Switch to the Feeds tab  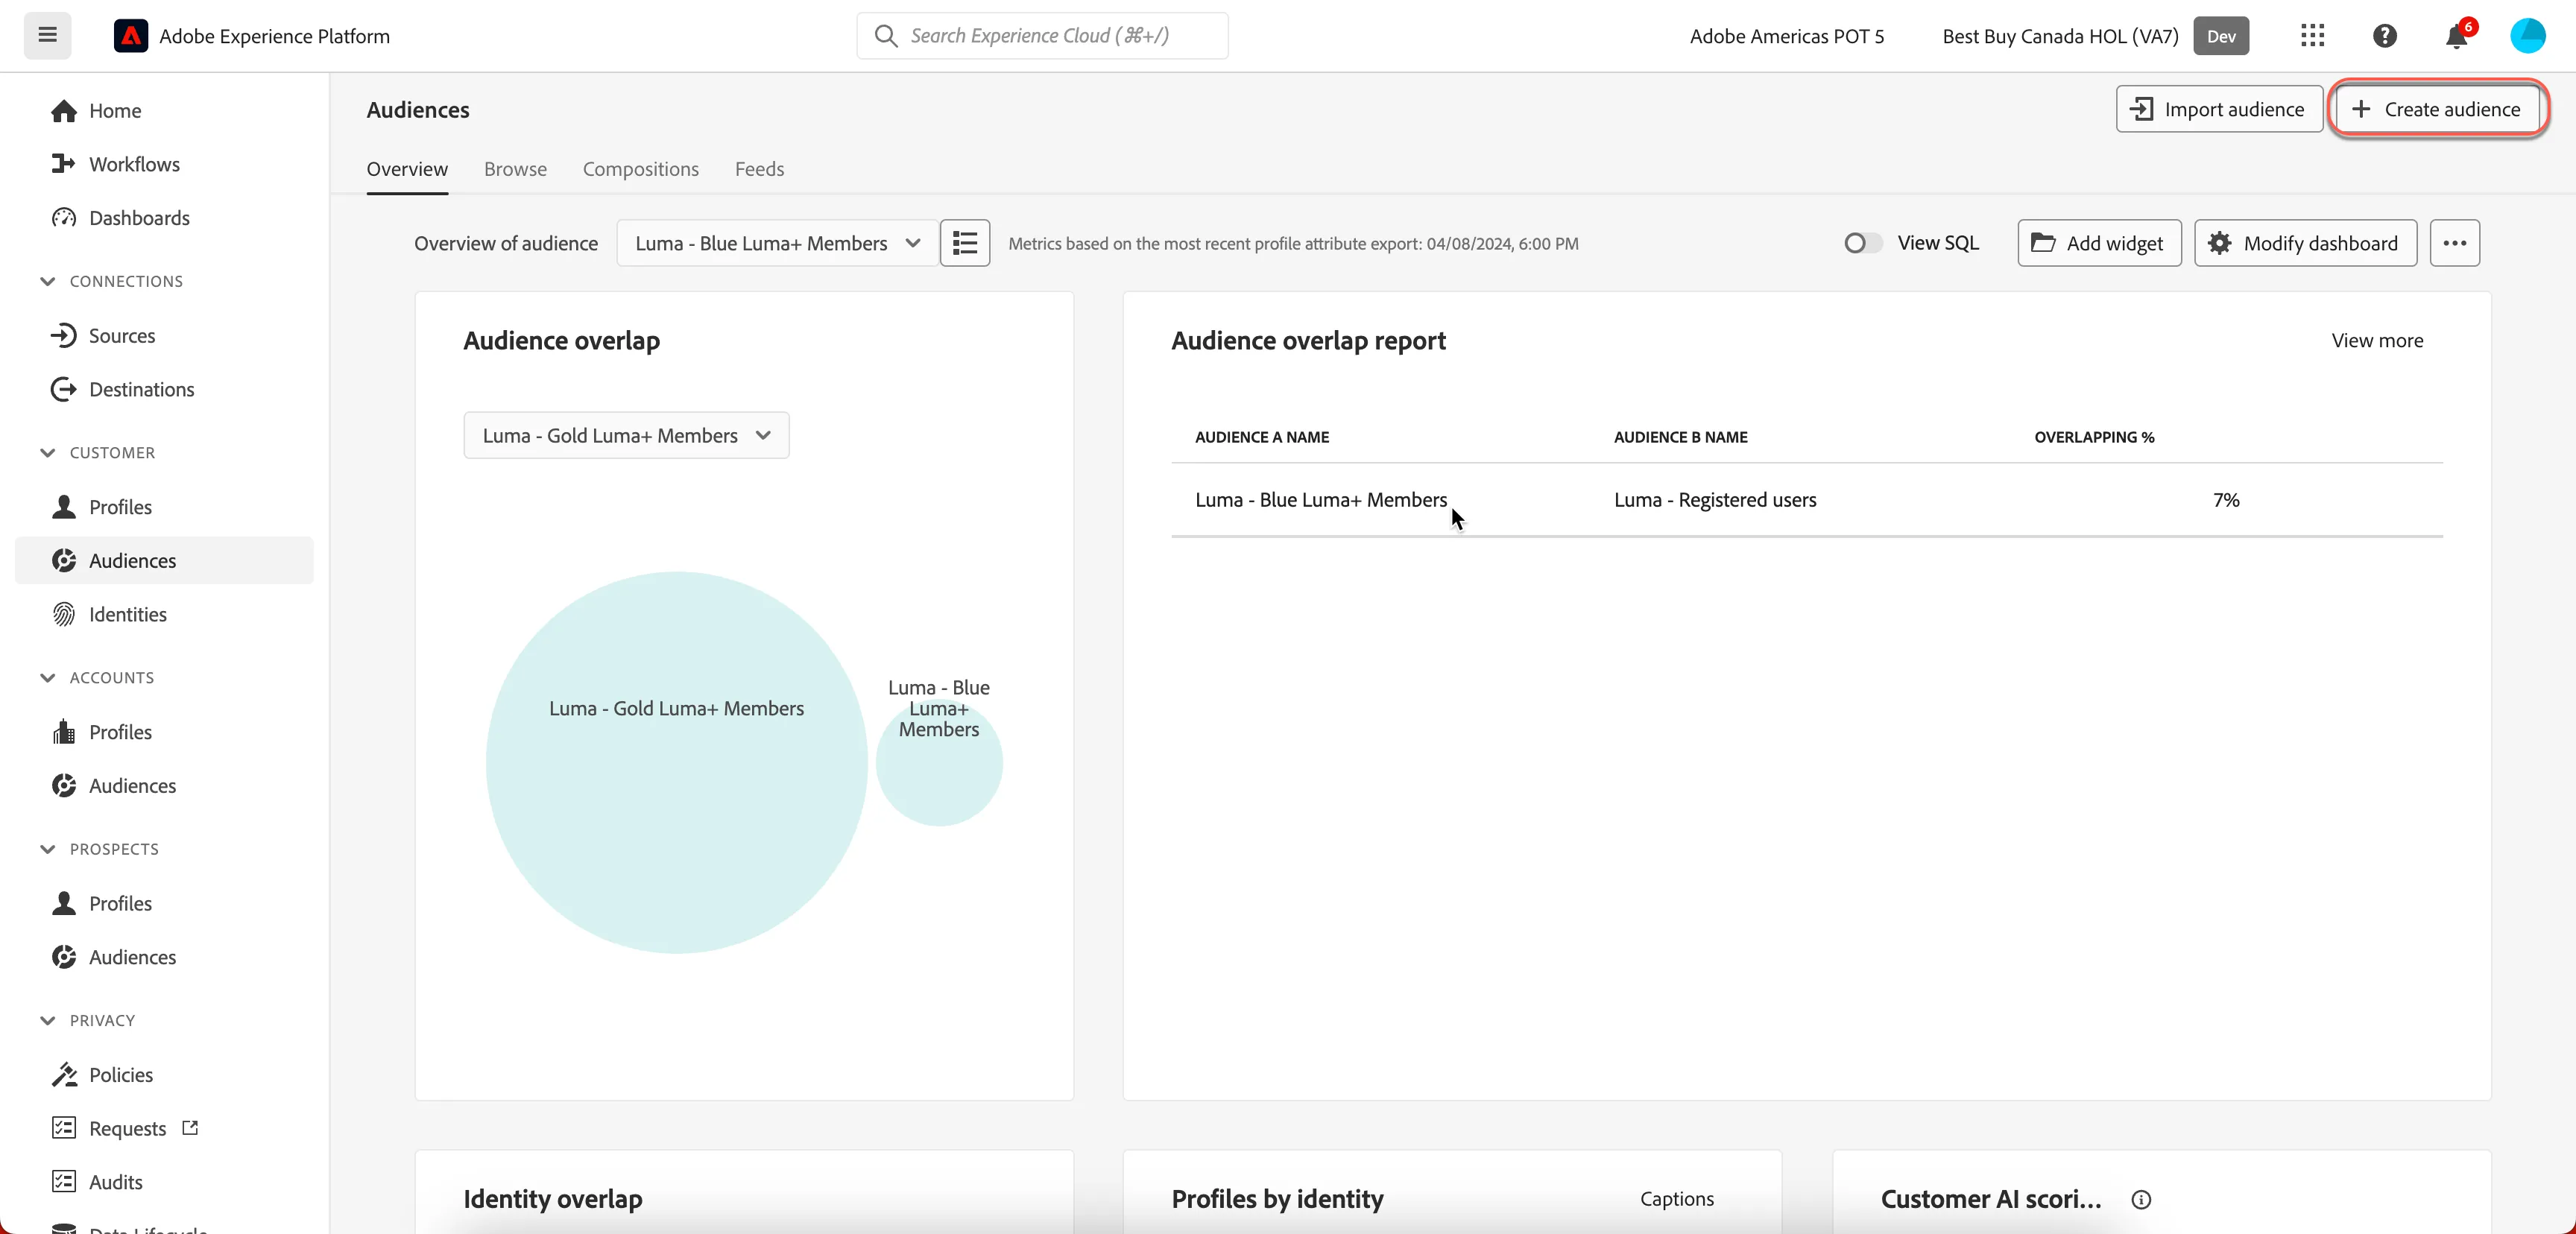coord(759,169)
